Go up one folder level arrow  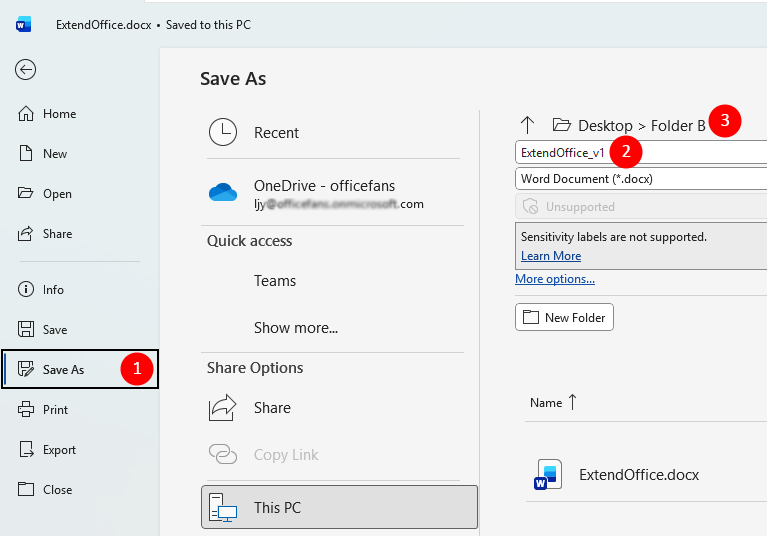tap(527, 125)
